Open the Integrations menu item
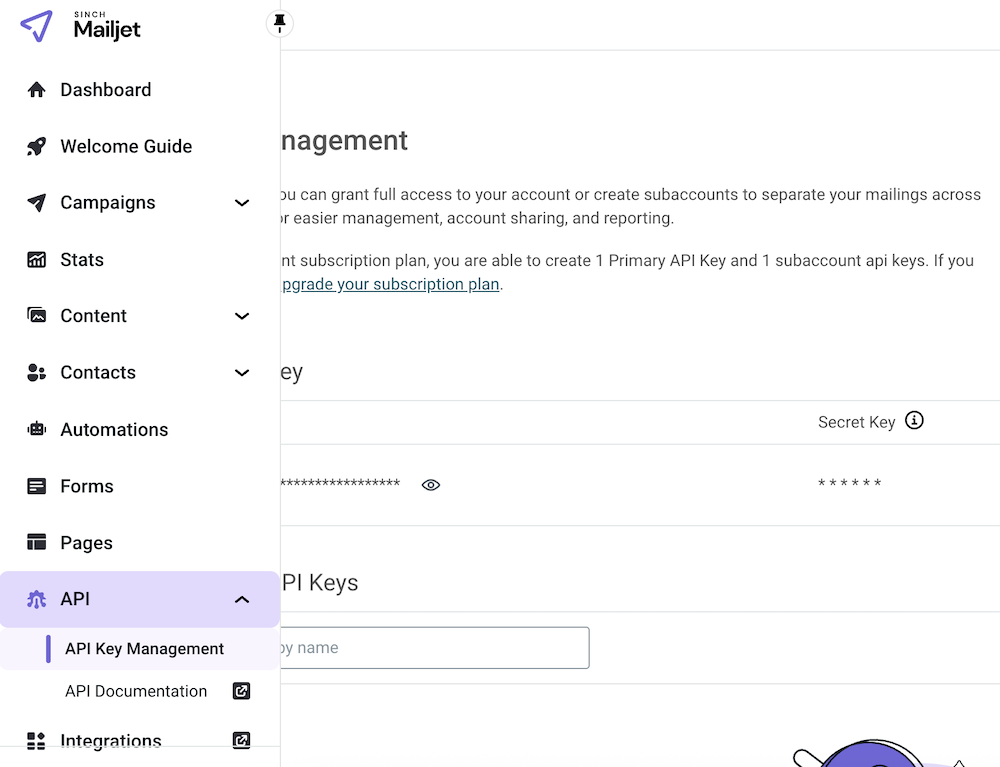The width and height of the screenshot is (1000, 767). coord(111,741)
